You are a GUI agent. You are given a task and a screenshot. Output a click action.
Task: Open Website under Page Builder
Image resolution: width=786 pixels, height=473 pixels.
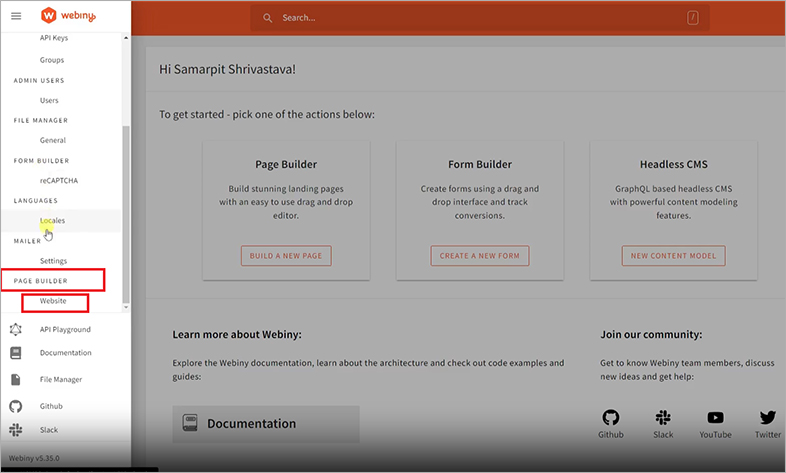coord(53,301)
